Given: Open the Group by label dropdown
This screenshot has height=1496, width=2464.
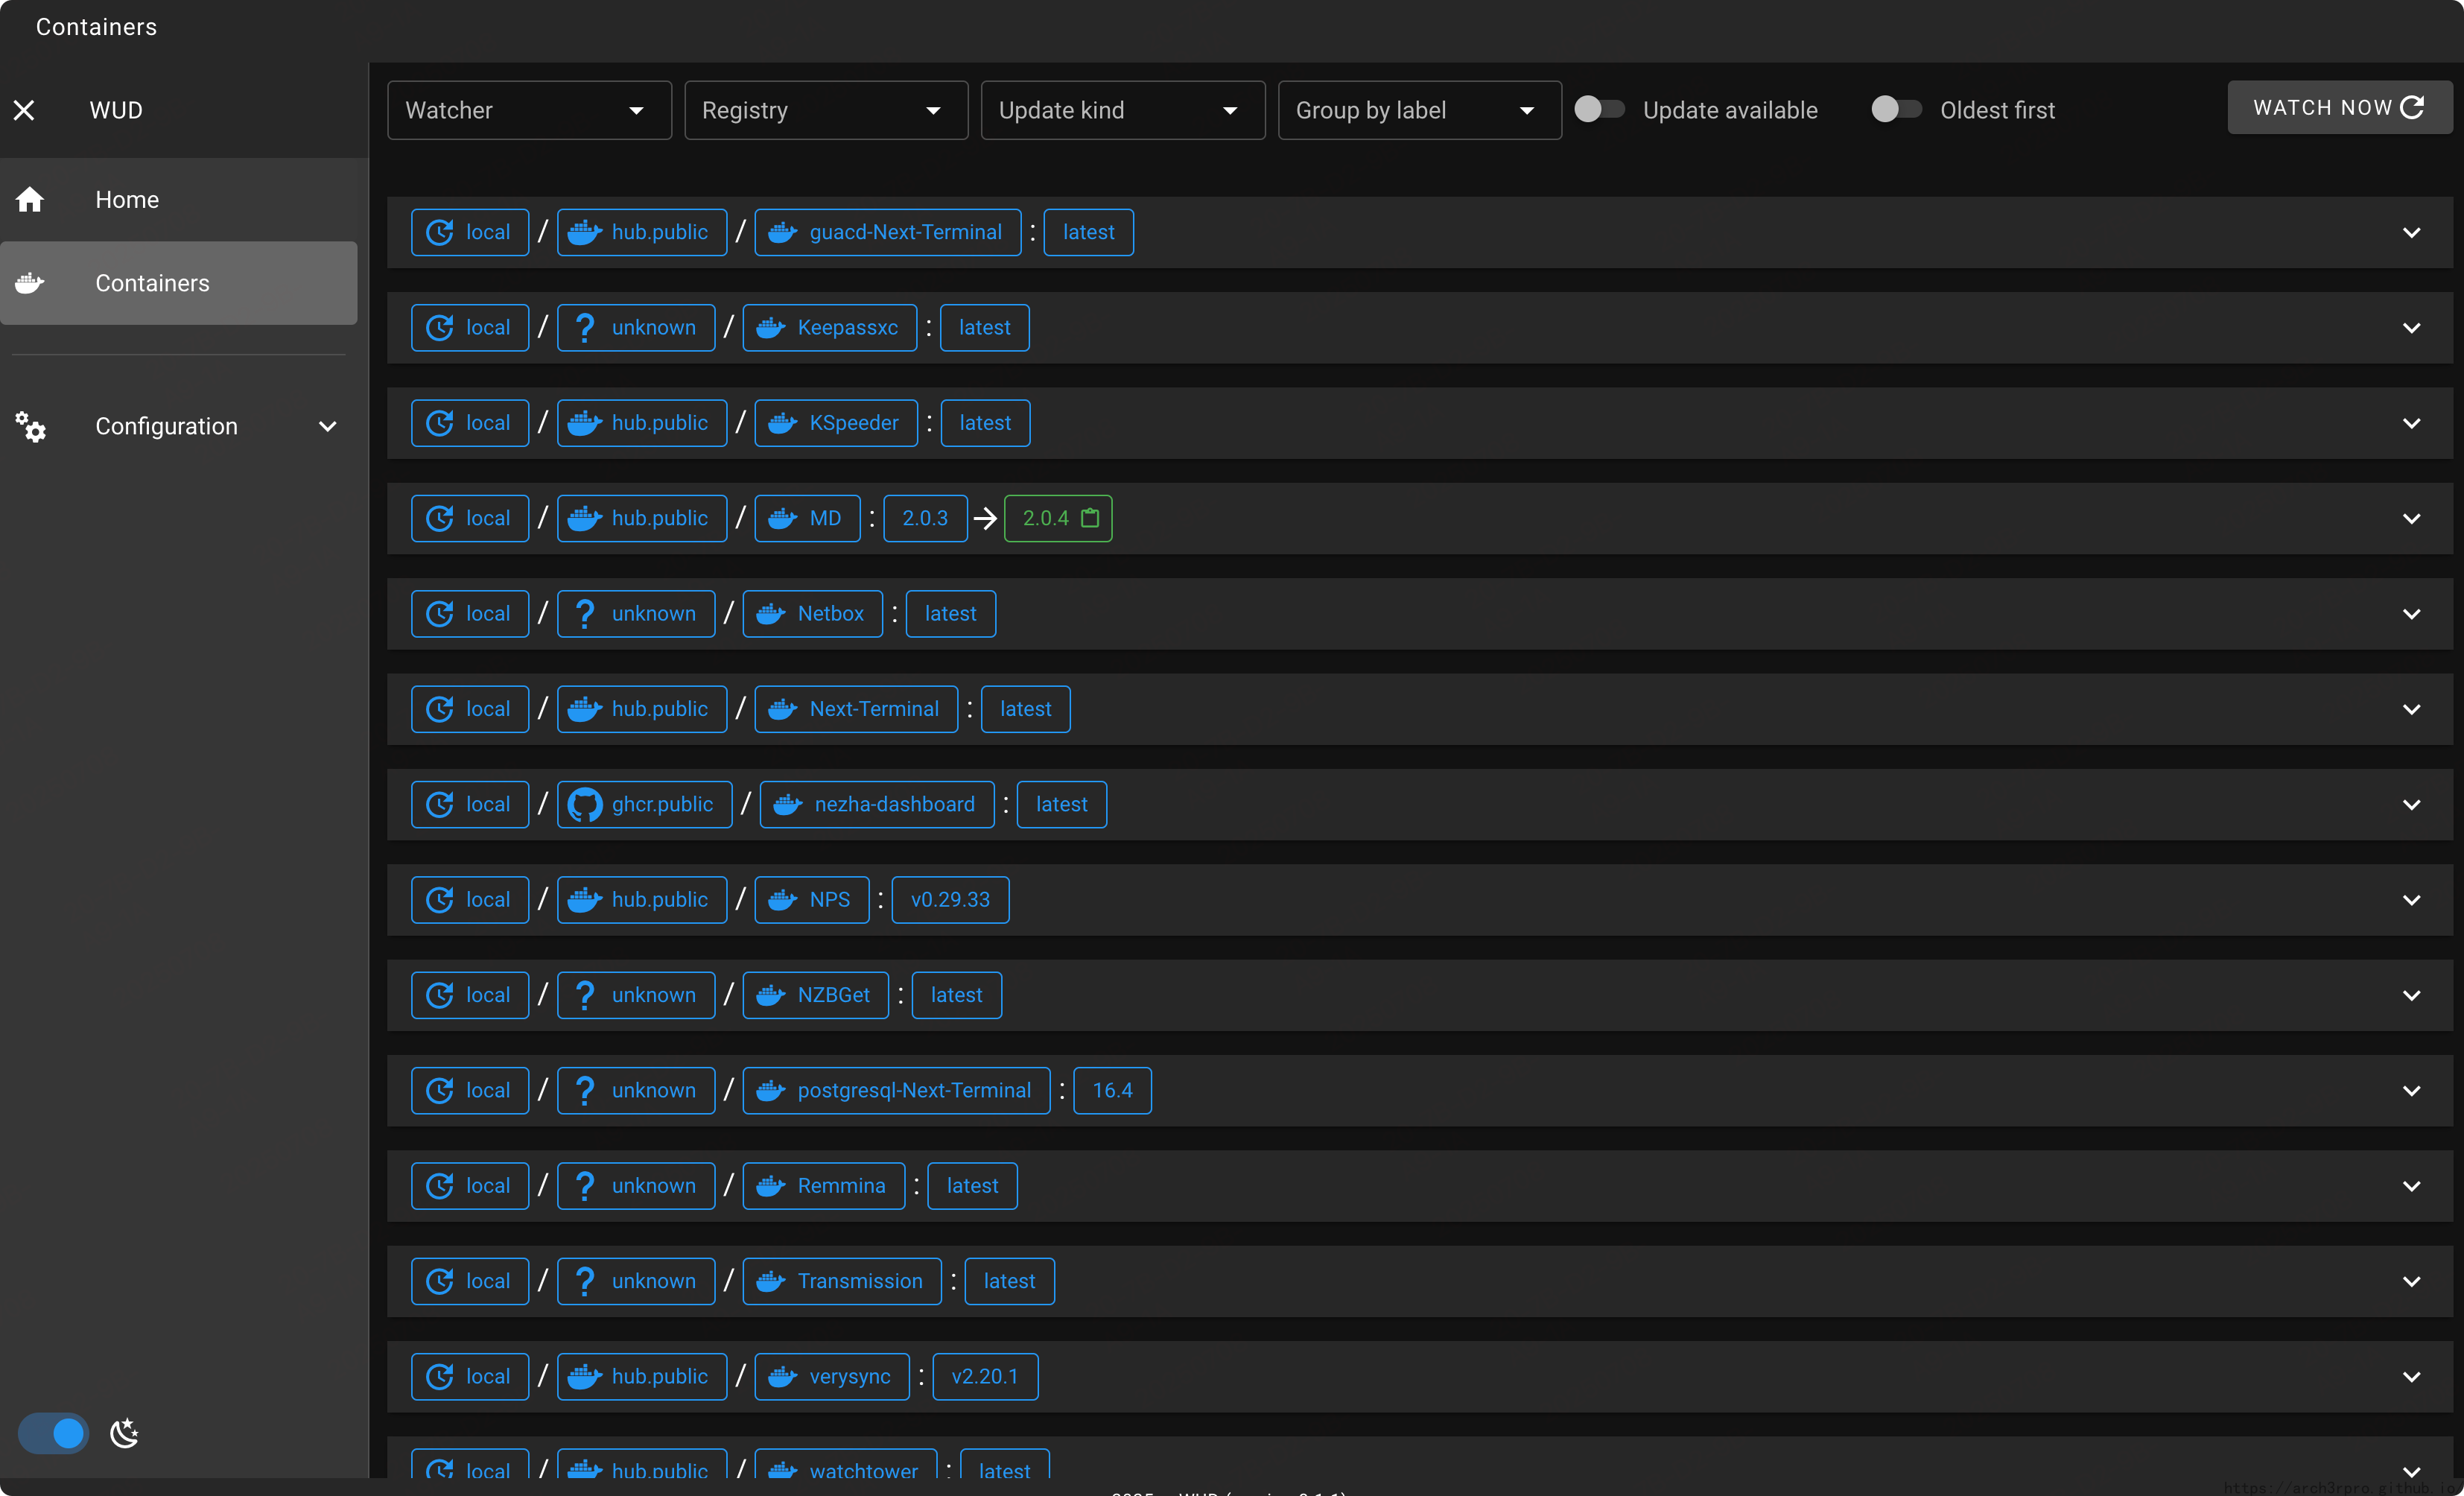Looking at the screenshot, I should [1418, 110].
